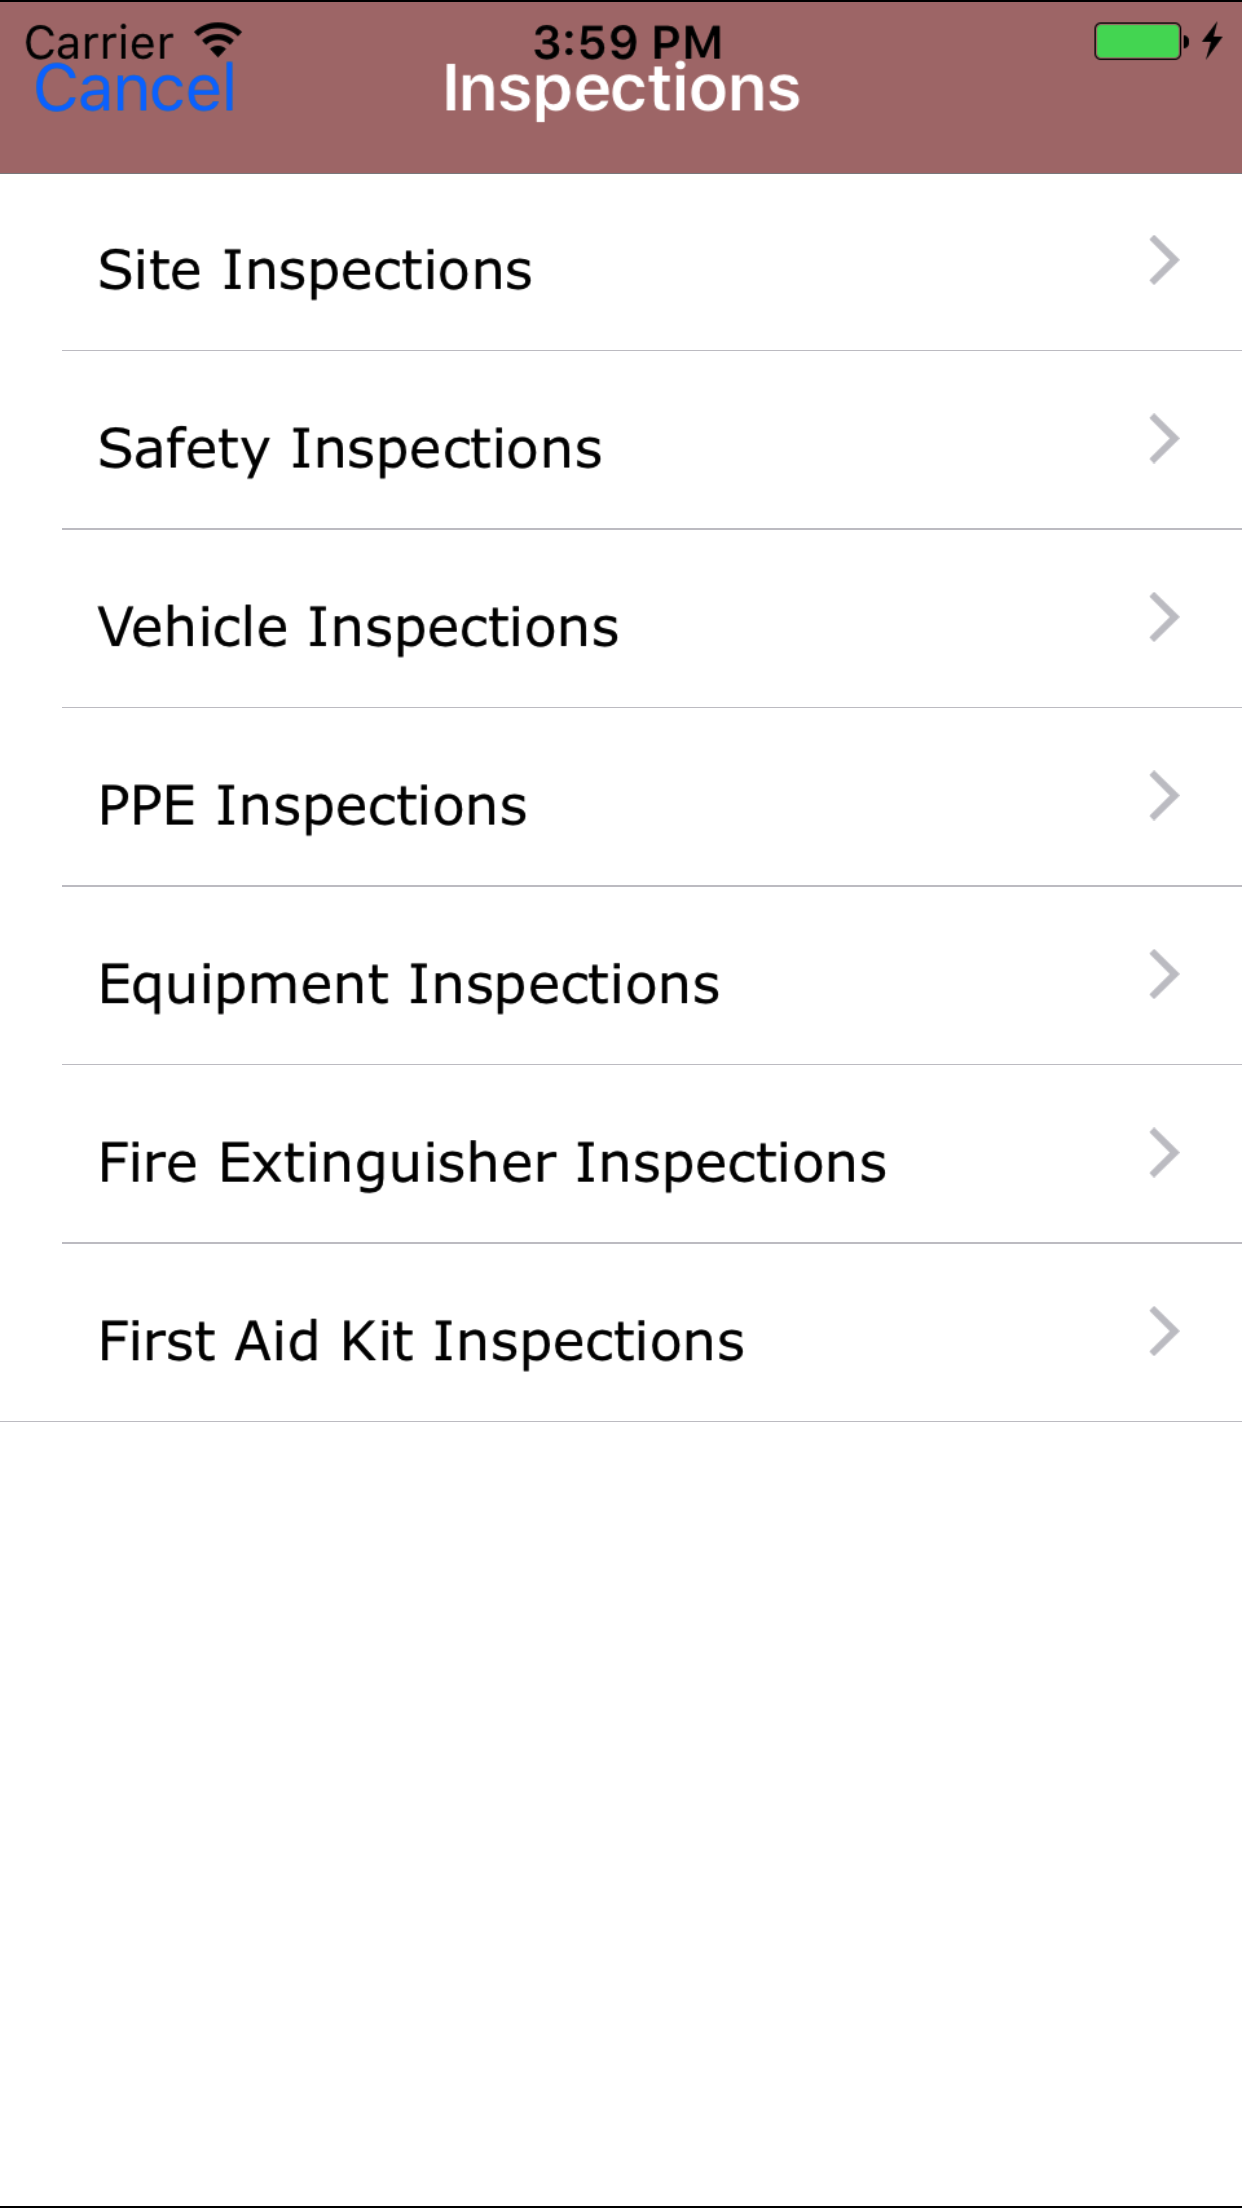Image resolution: width=1242 pixels, height=2208 pixels.
Task: Tap the 3:59 PM clock
Action: [x=627, y=40]
